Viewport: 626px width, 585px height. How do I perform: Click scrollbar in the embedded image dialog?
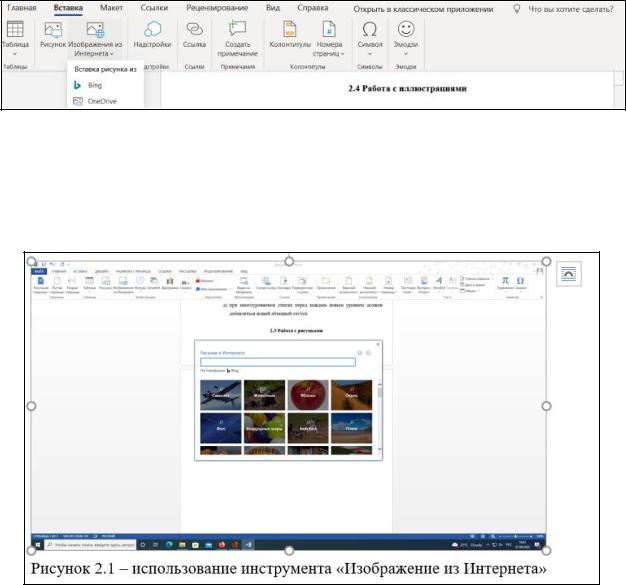click(x=379, y=417)
